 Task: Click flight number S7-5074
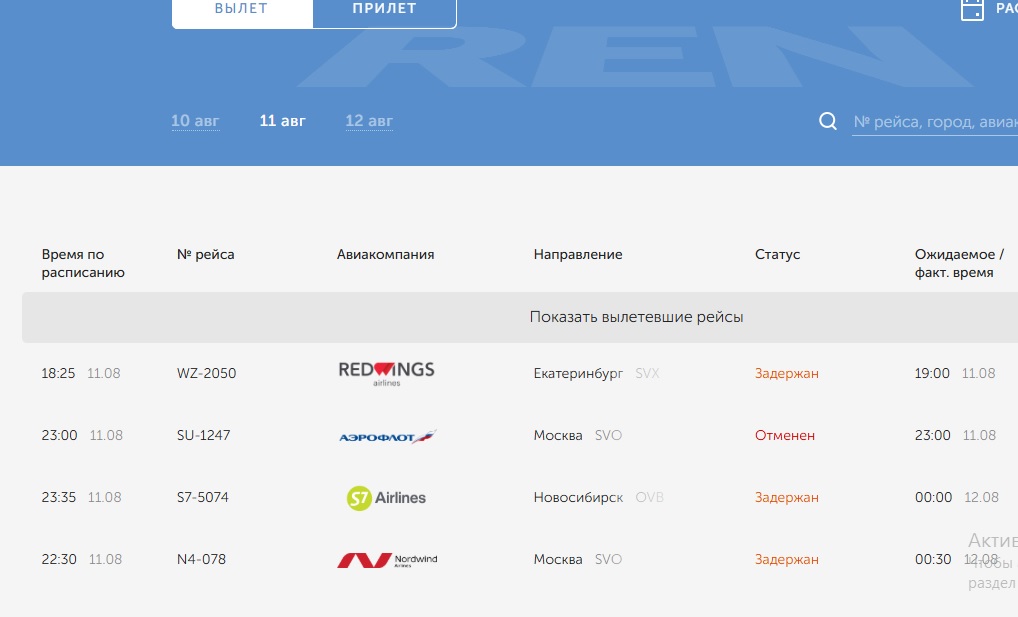[x=203, y=497]
